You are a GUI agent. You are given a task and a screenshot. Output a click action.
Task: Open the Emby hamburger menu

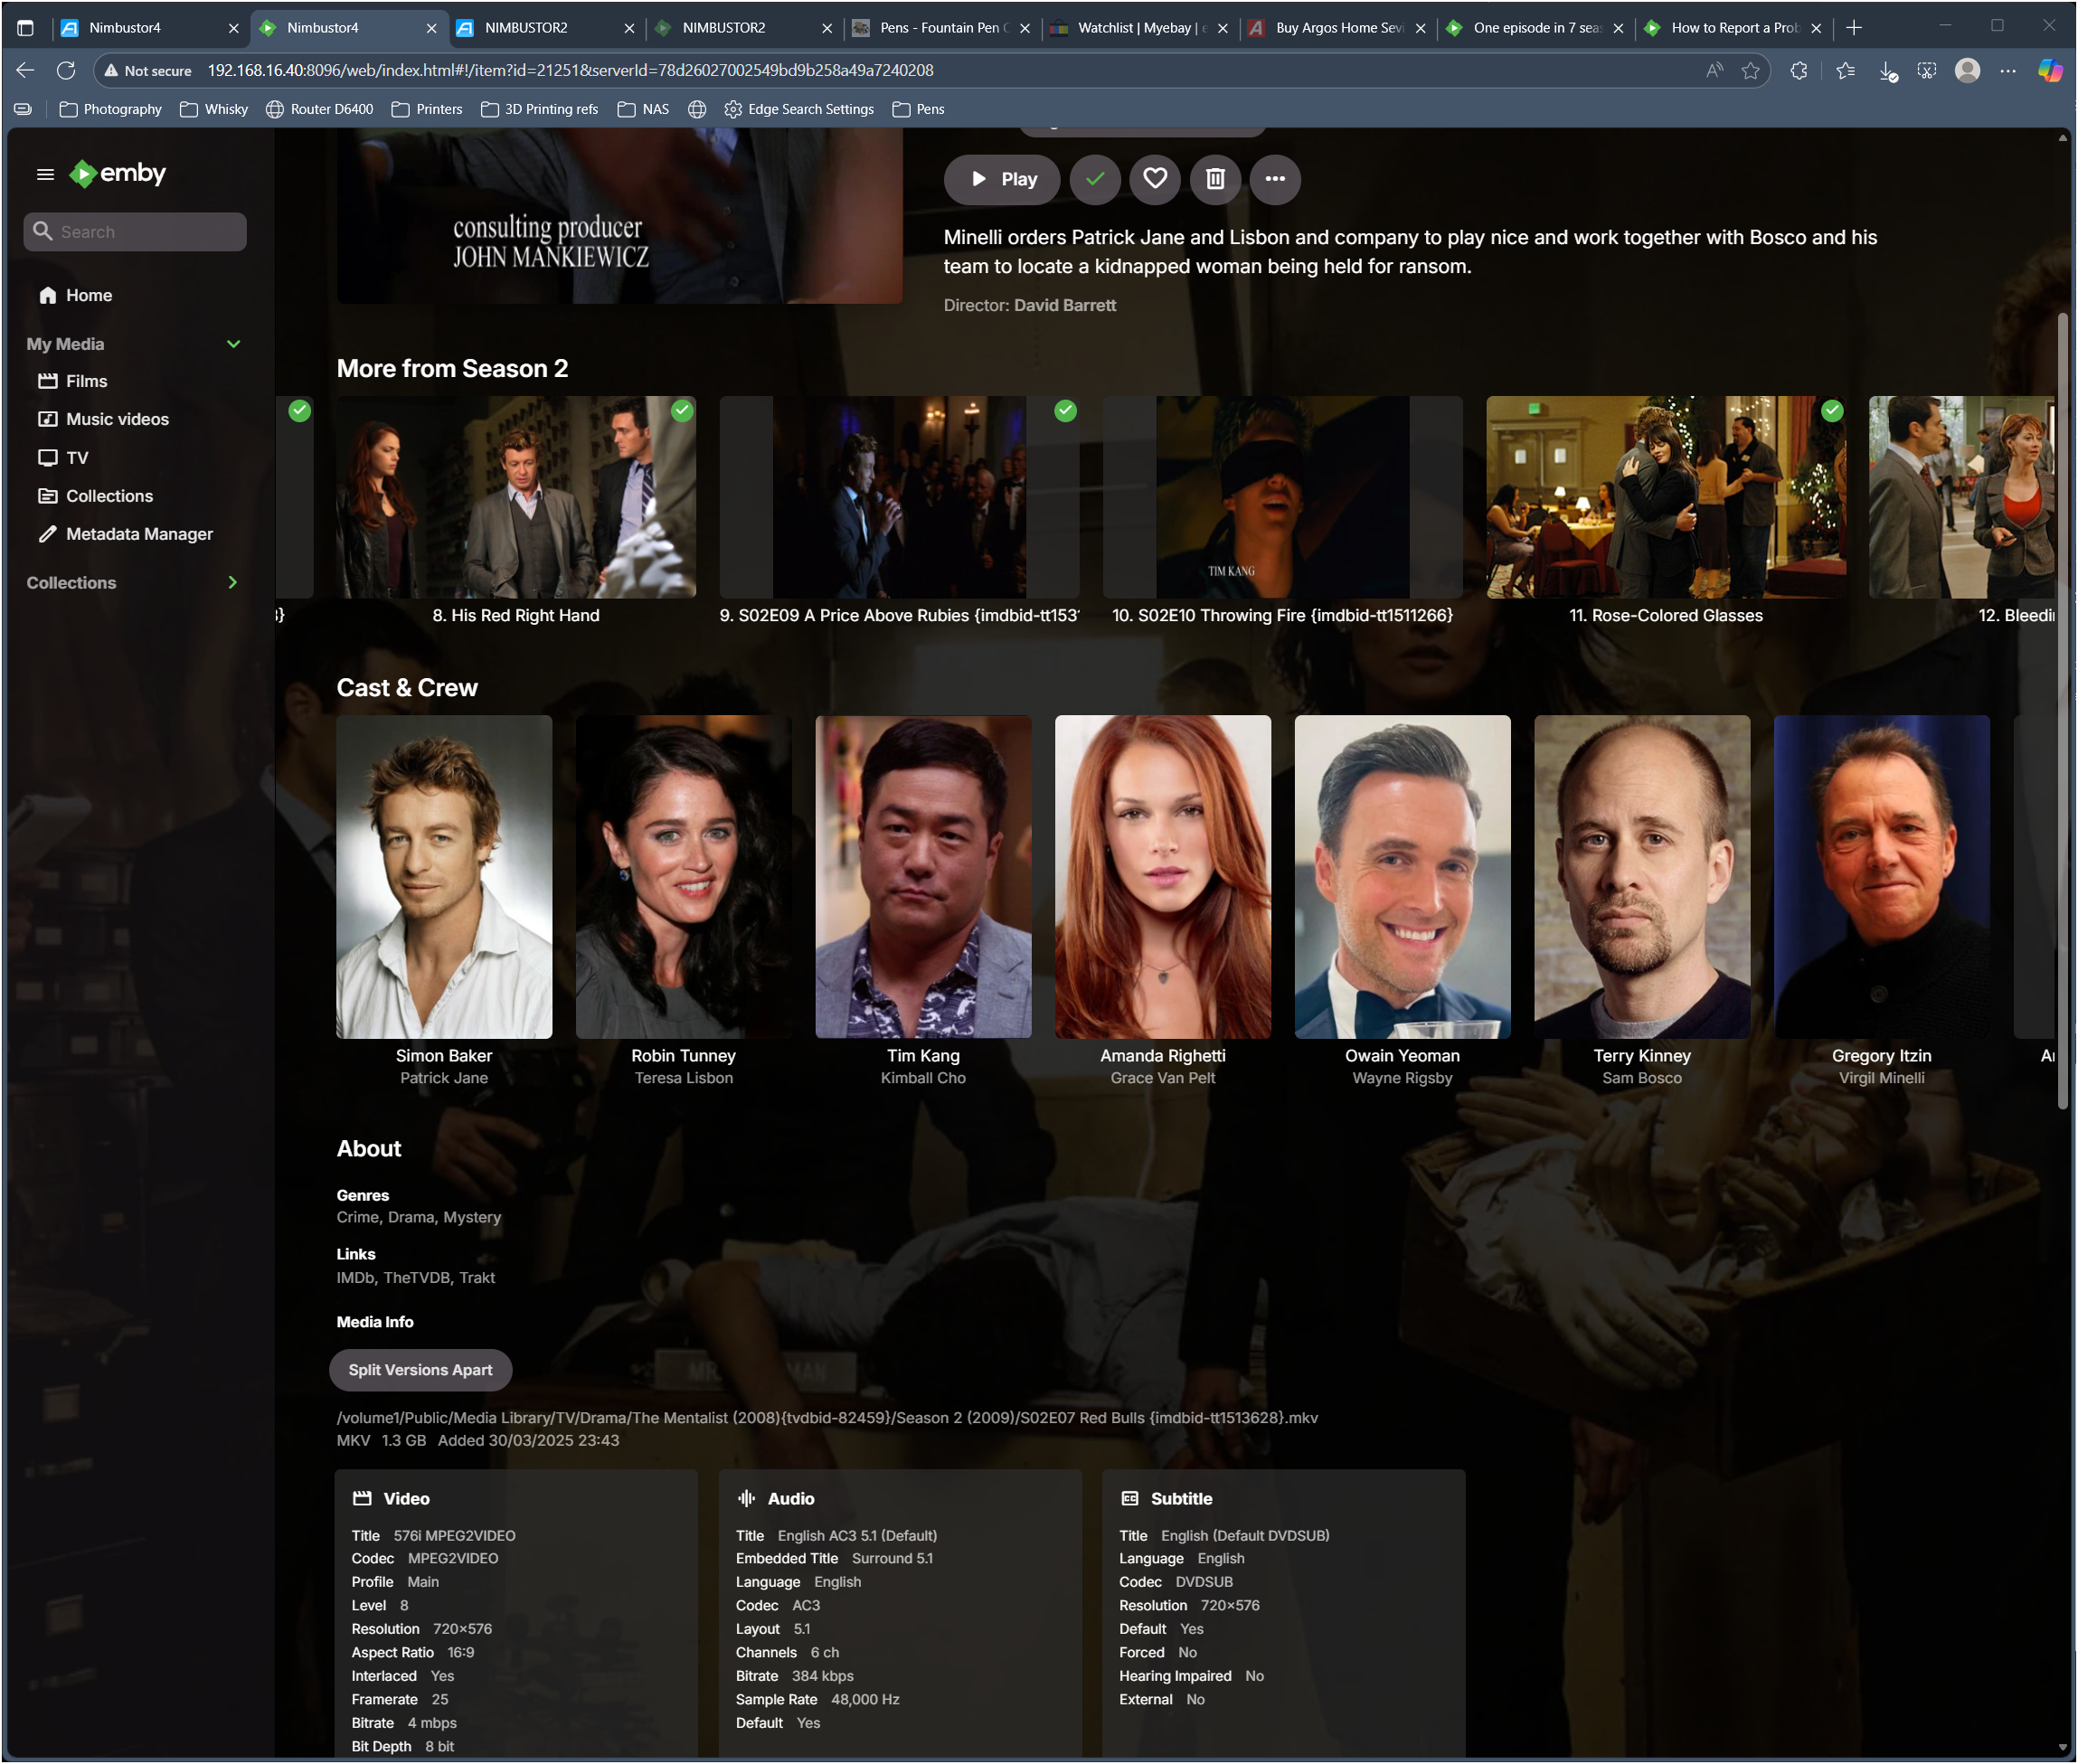pos(45,174)
